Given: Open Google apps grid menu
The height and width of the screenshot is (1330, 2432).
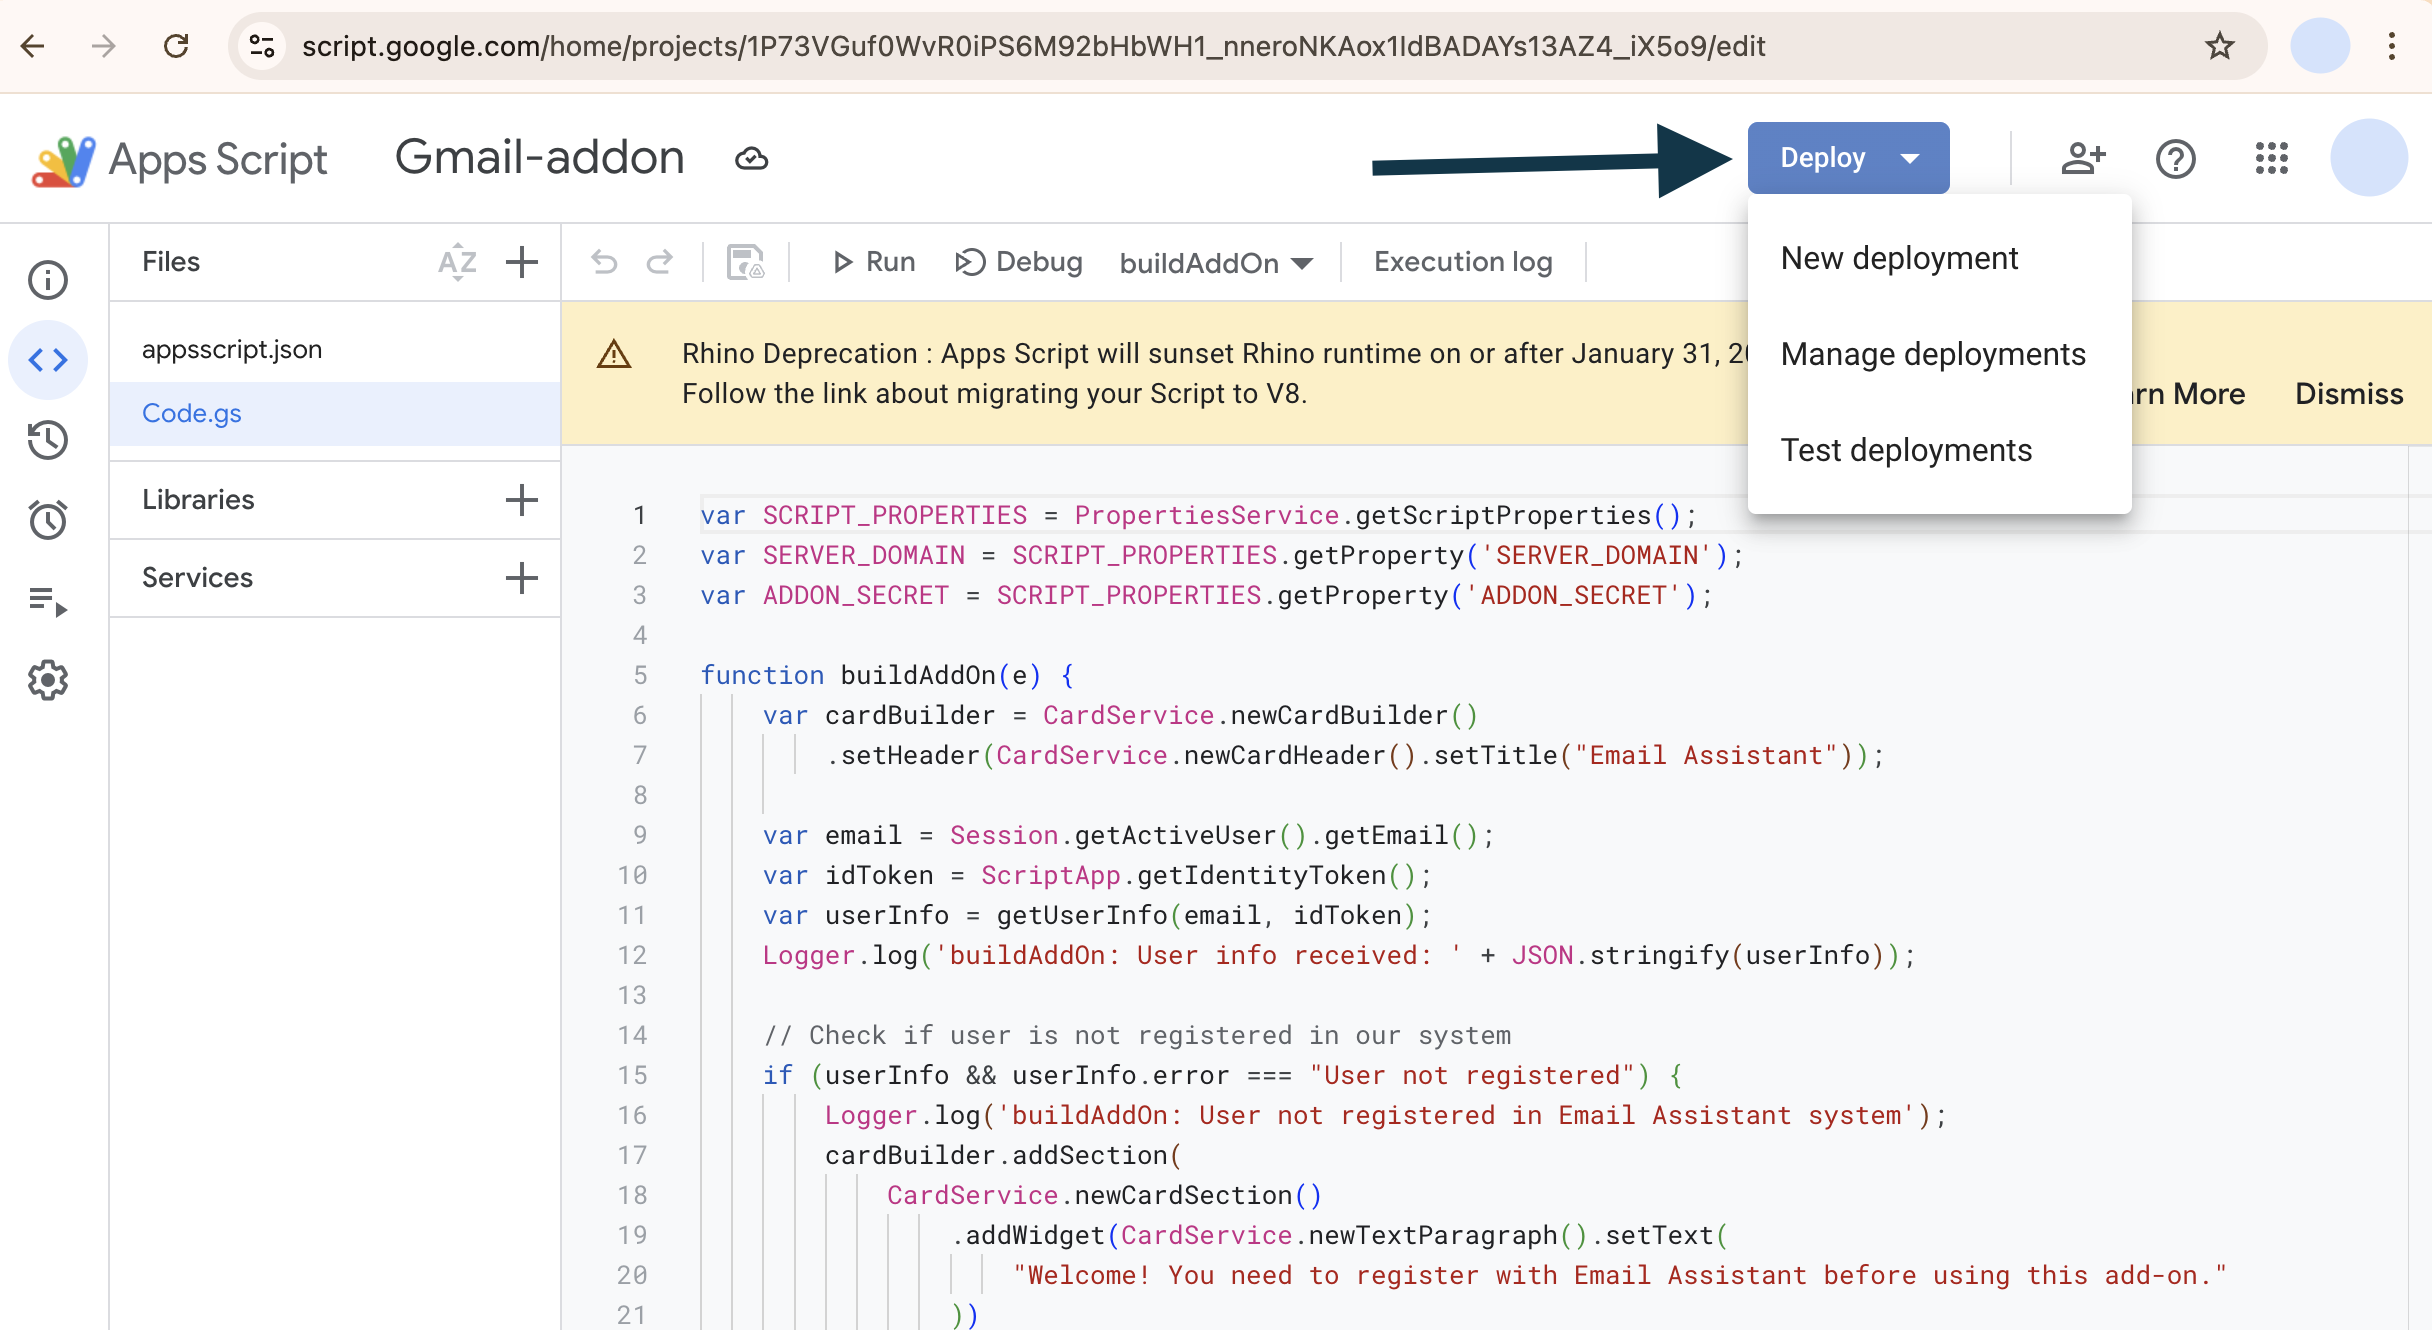Looking at the screenshot, I should [x=2271, y=158].
